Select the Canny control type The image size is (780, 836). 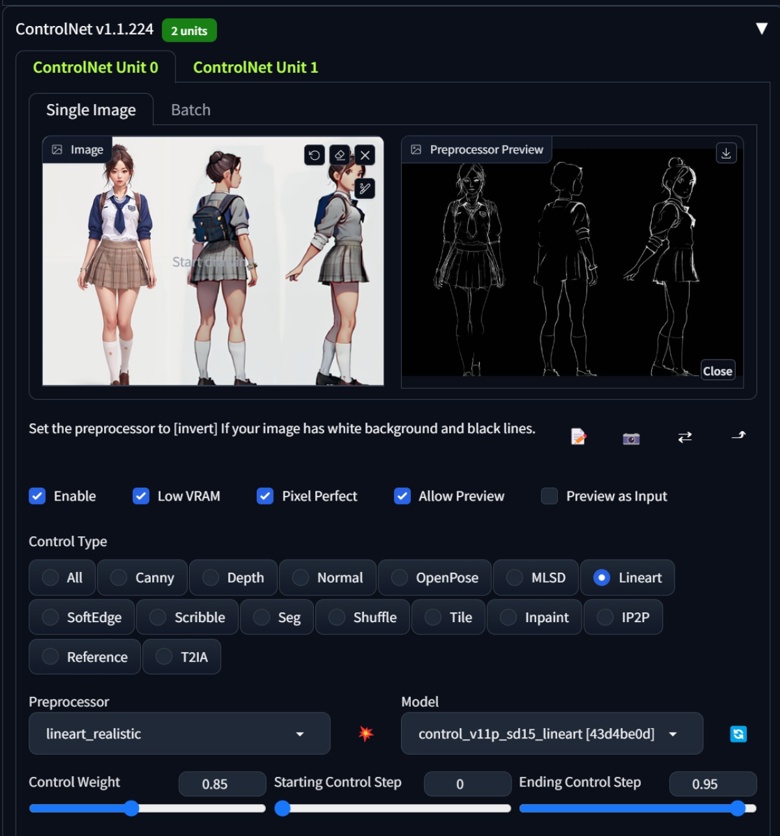coord(142,577)
